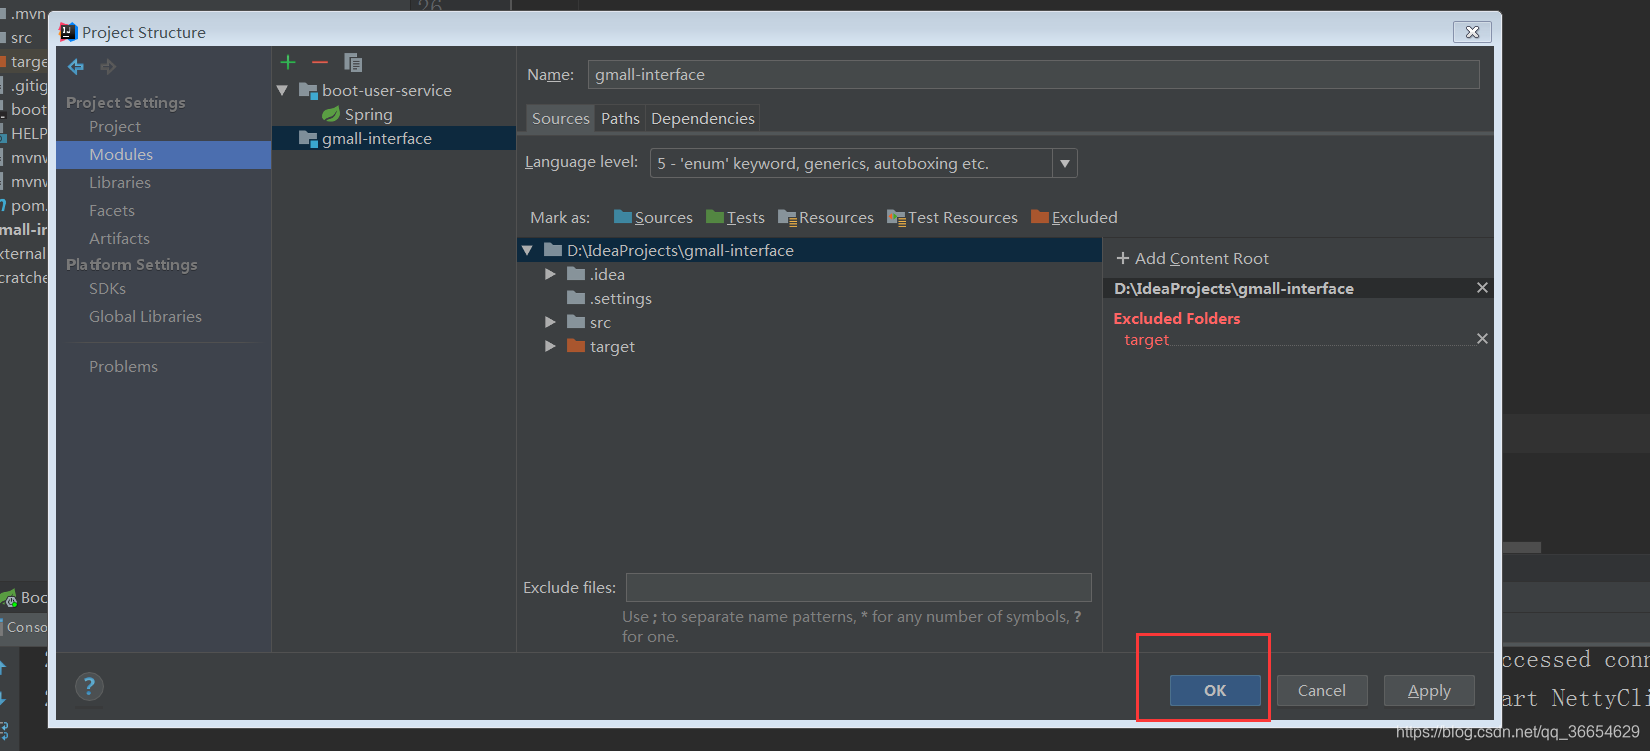The height and width of the screenshot is (751, 1650).
Task: Click the red excluded target folder name
Action: point(1146,340)
